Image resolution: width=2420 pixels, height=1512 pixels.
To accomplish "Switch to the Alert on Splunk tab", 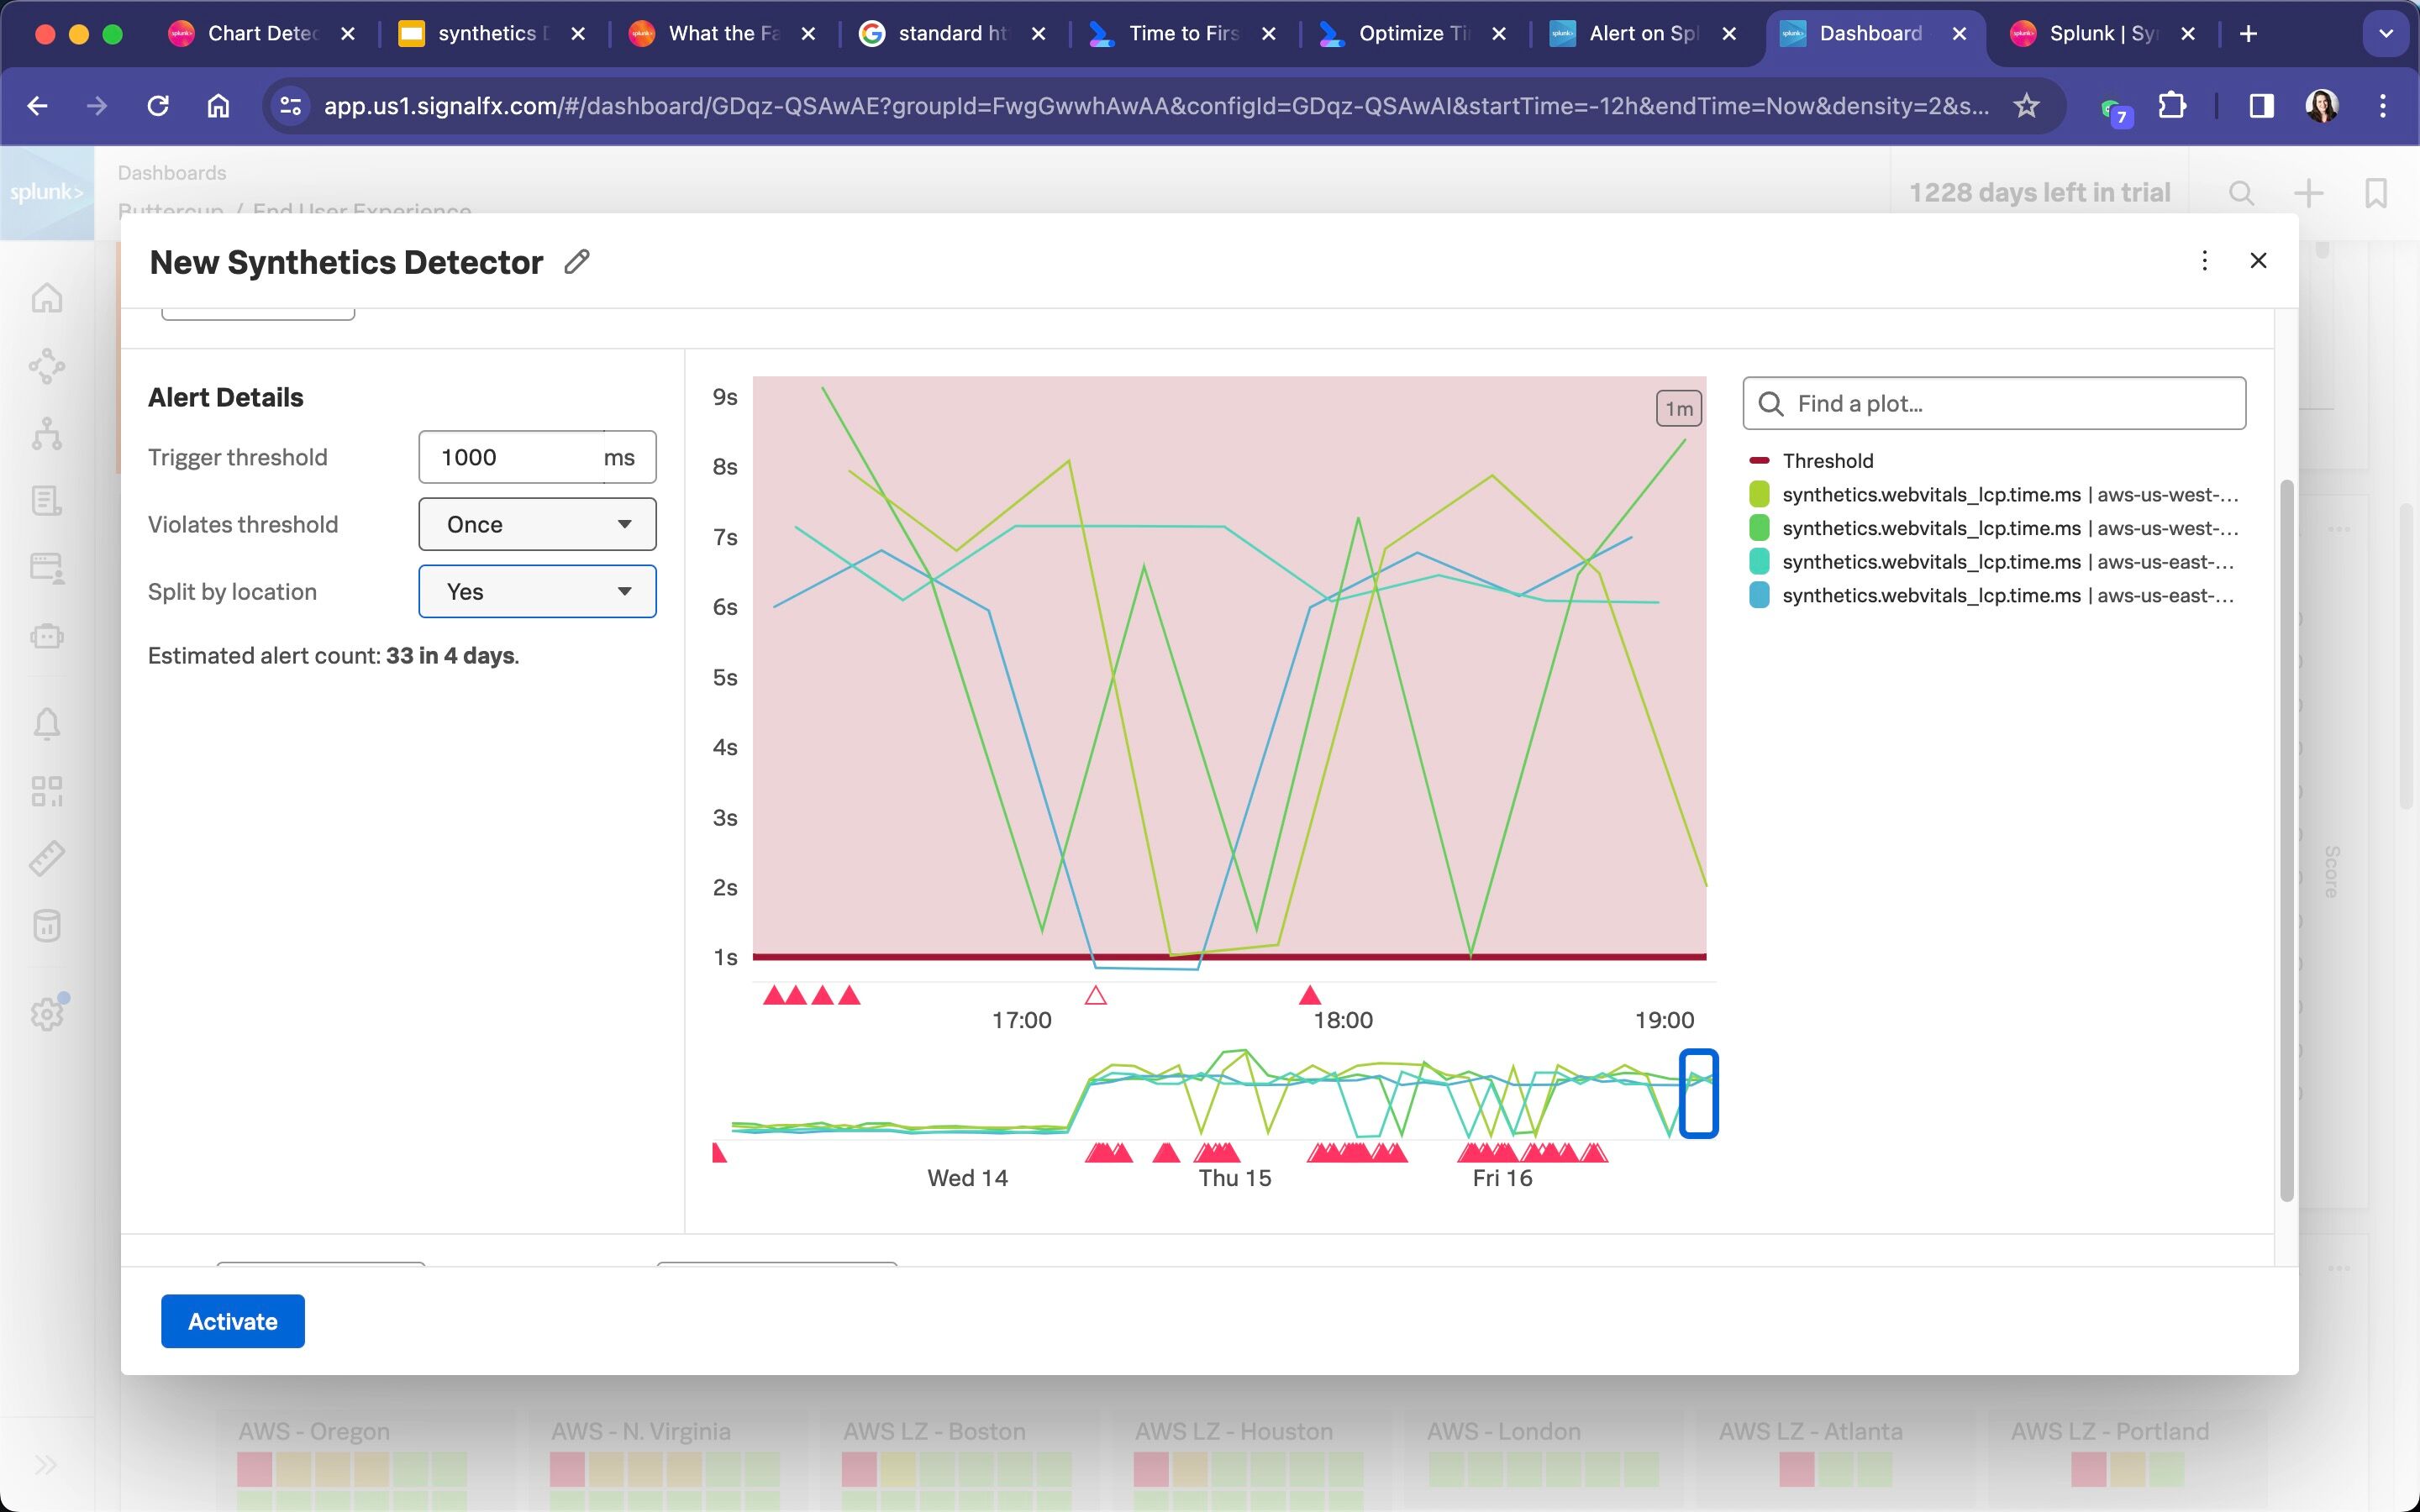I will point(1642,34).
